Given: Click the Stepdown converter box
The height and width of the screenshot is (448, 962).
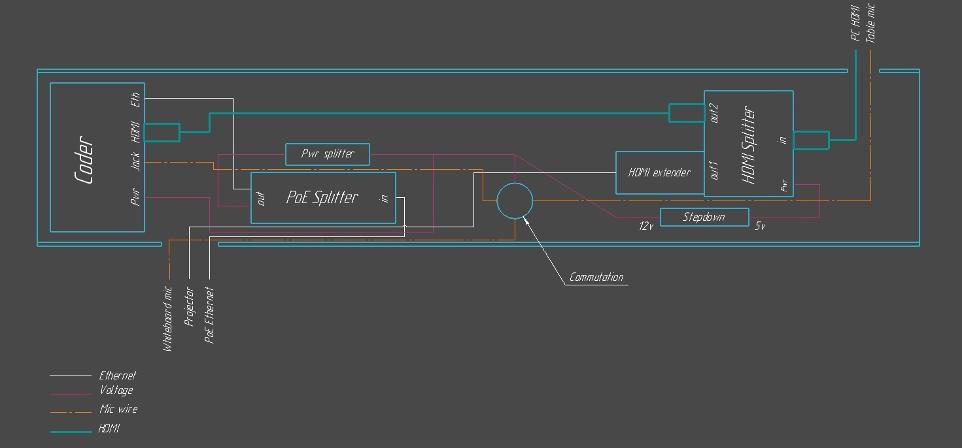Looking at the screenshot, I should 704,217.
